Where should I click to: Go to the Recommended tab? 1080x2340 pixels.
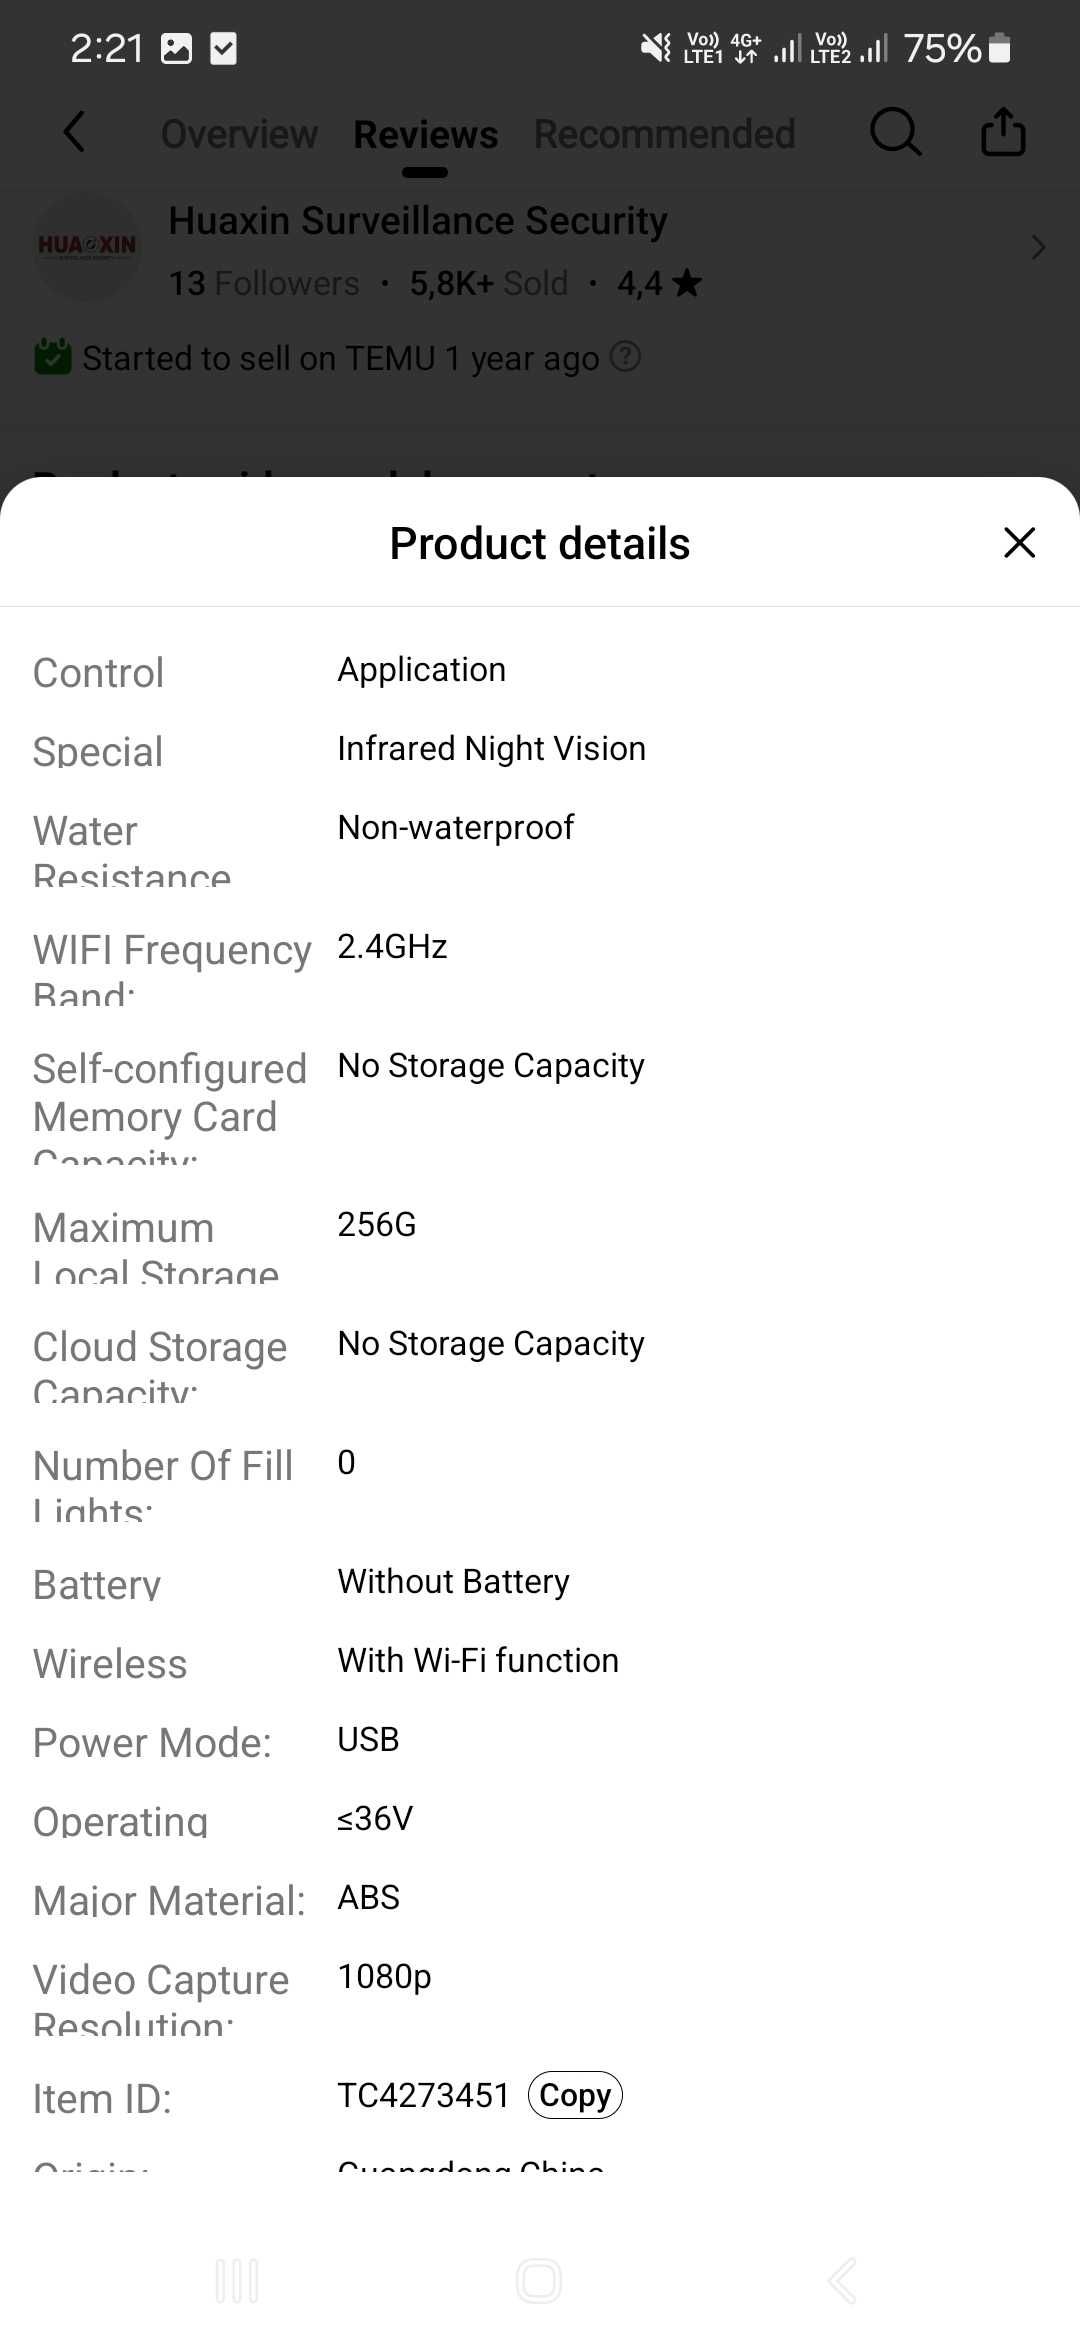(665, 134)
